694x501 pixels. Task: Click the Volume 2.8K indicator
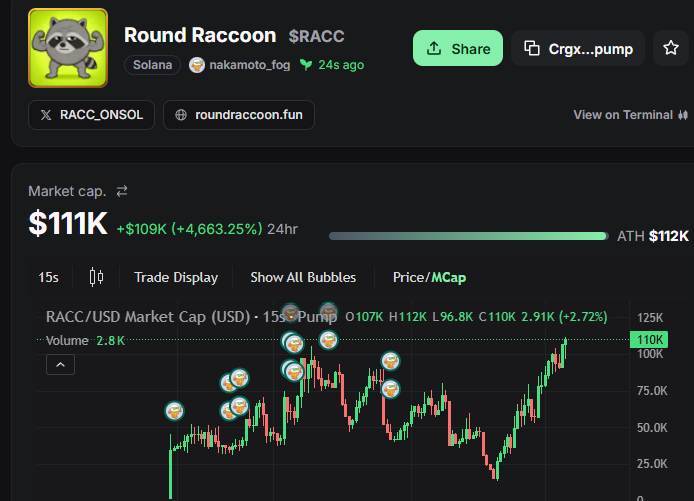[85, 340]
